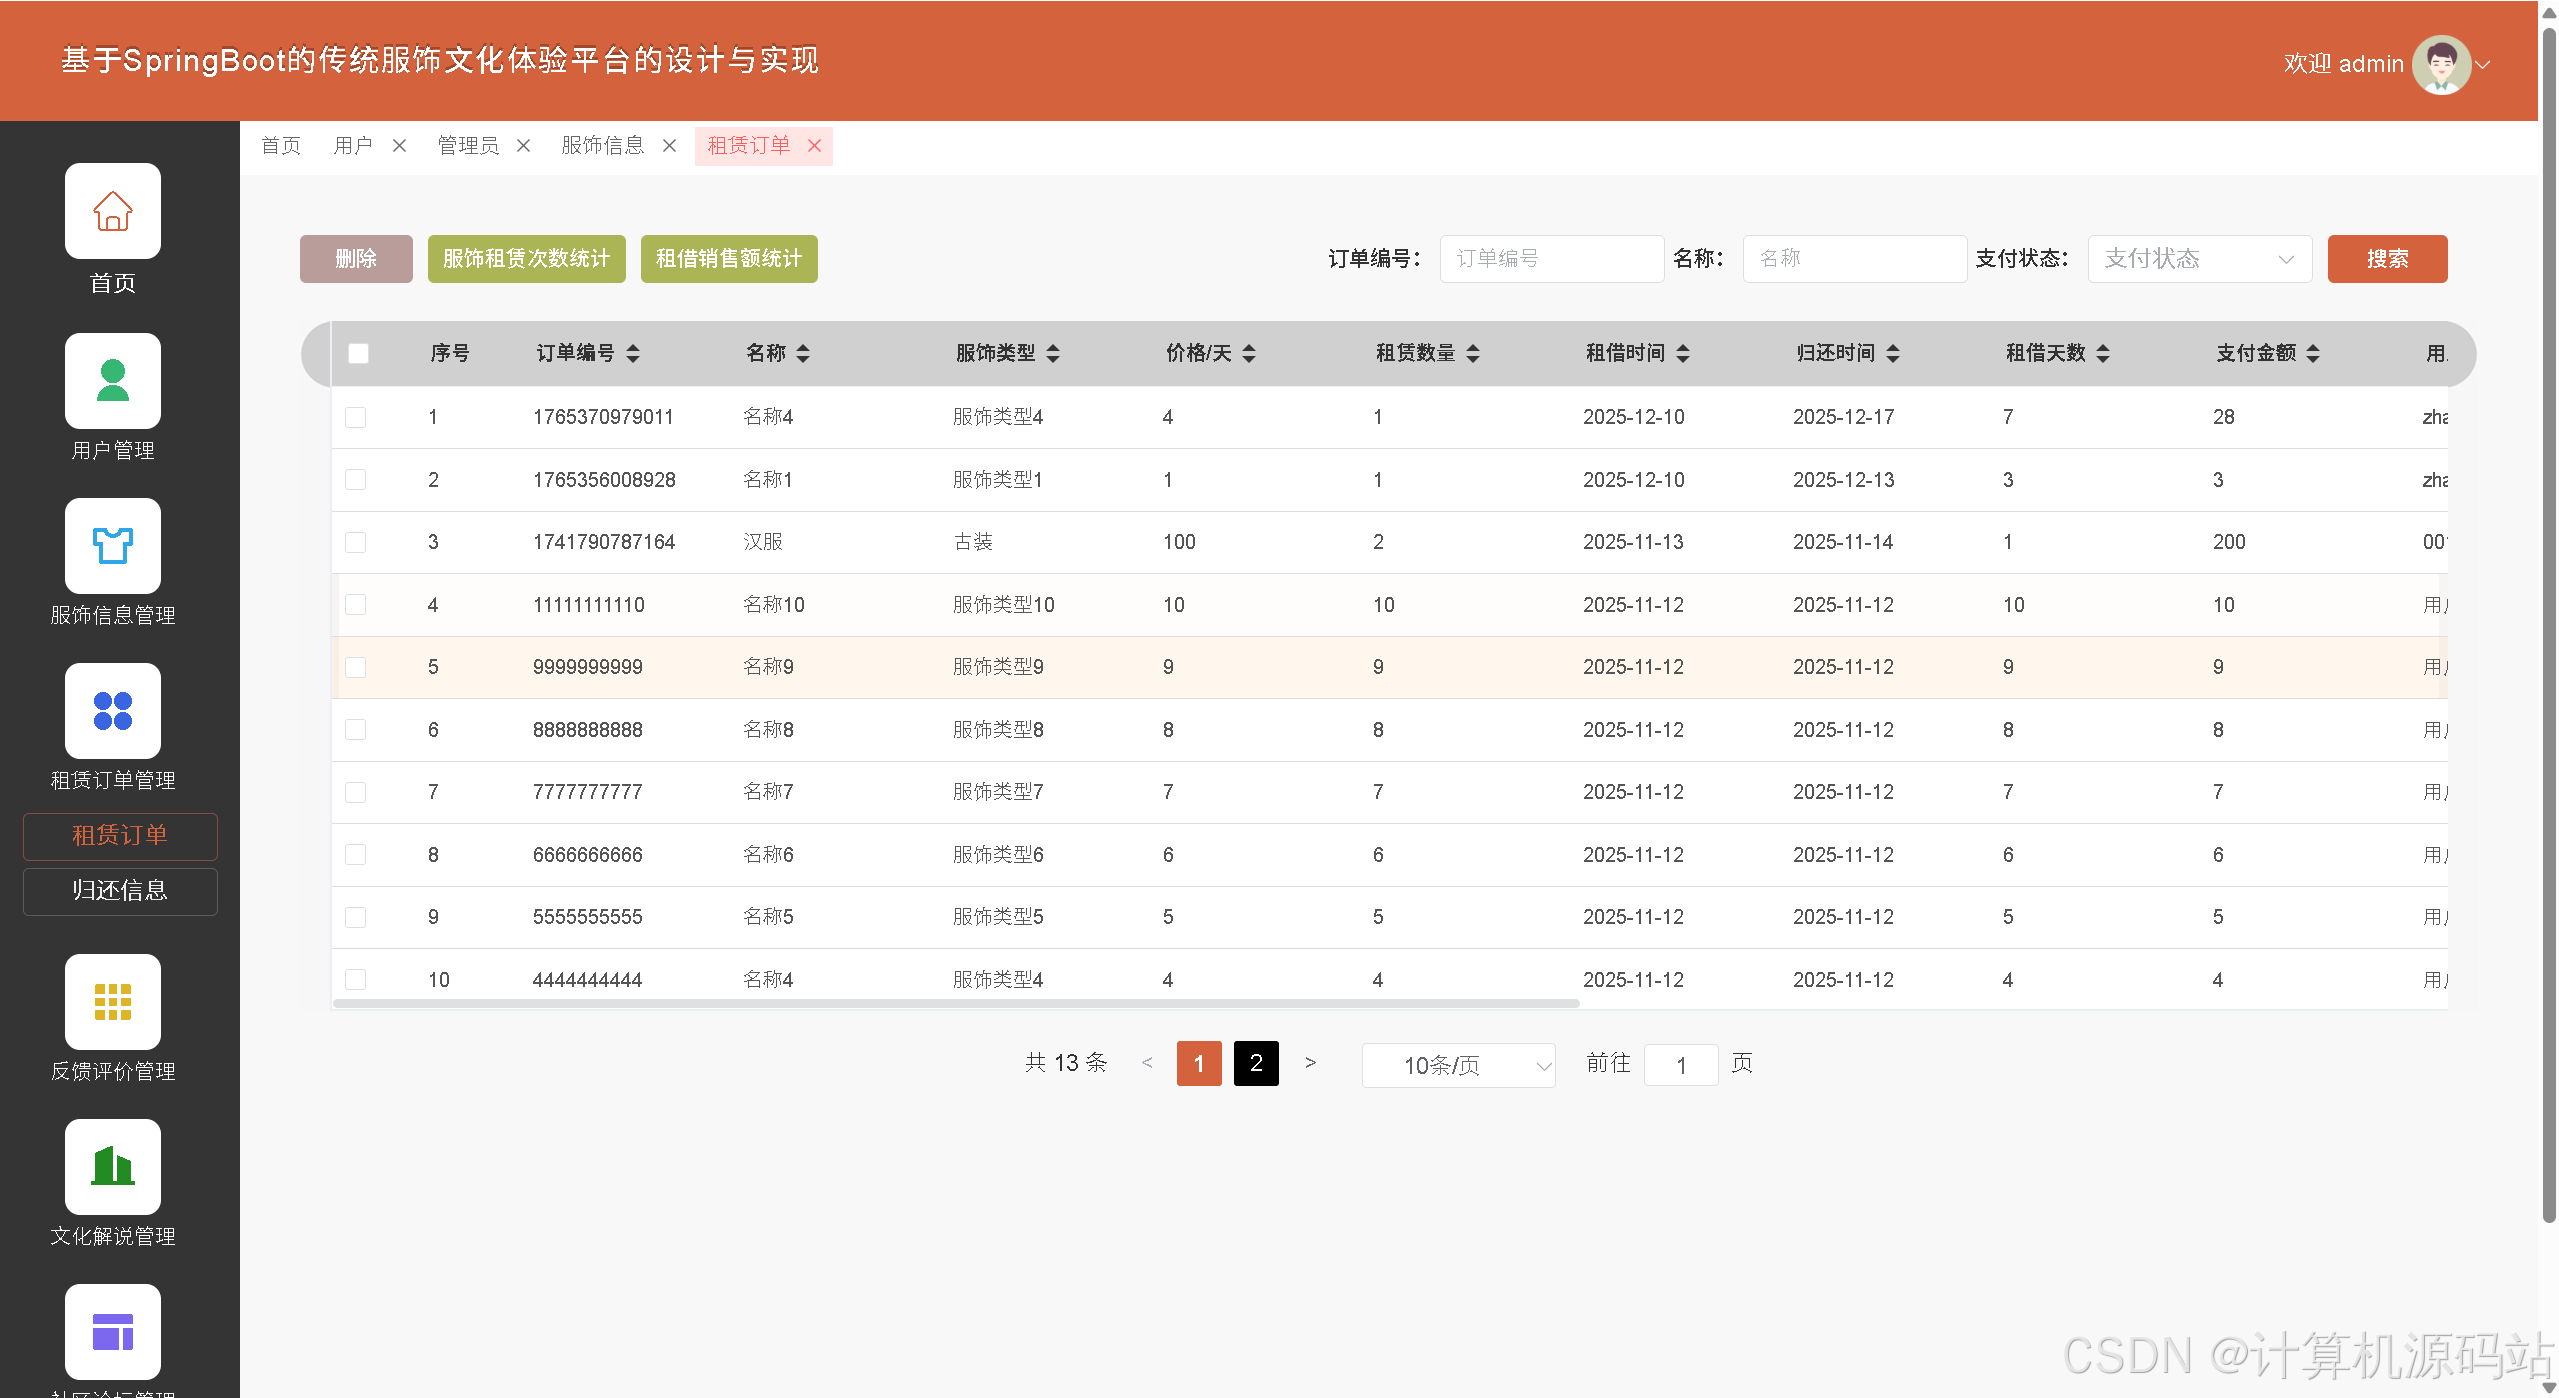Open user management green person icon
The width and height of the screenshot is (2559, 1398).
pyautogui.click(x=112, y=381)
